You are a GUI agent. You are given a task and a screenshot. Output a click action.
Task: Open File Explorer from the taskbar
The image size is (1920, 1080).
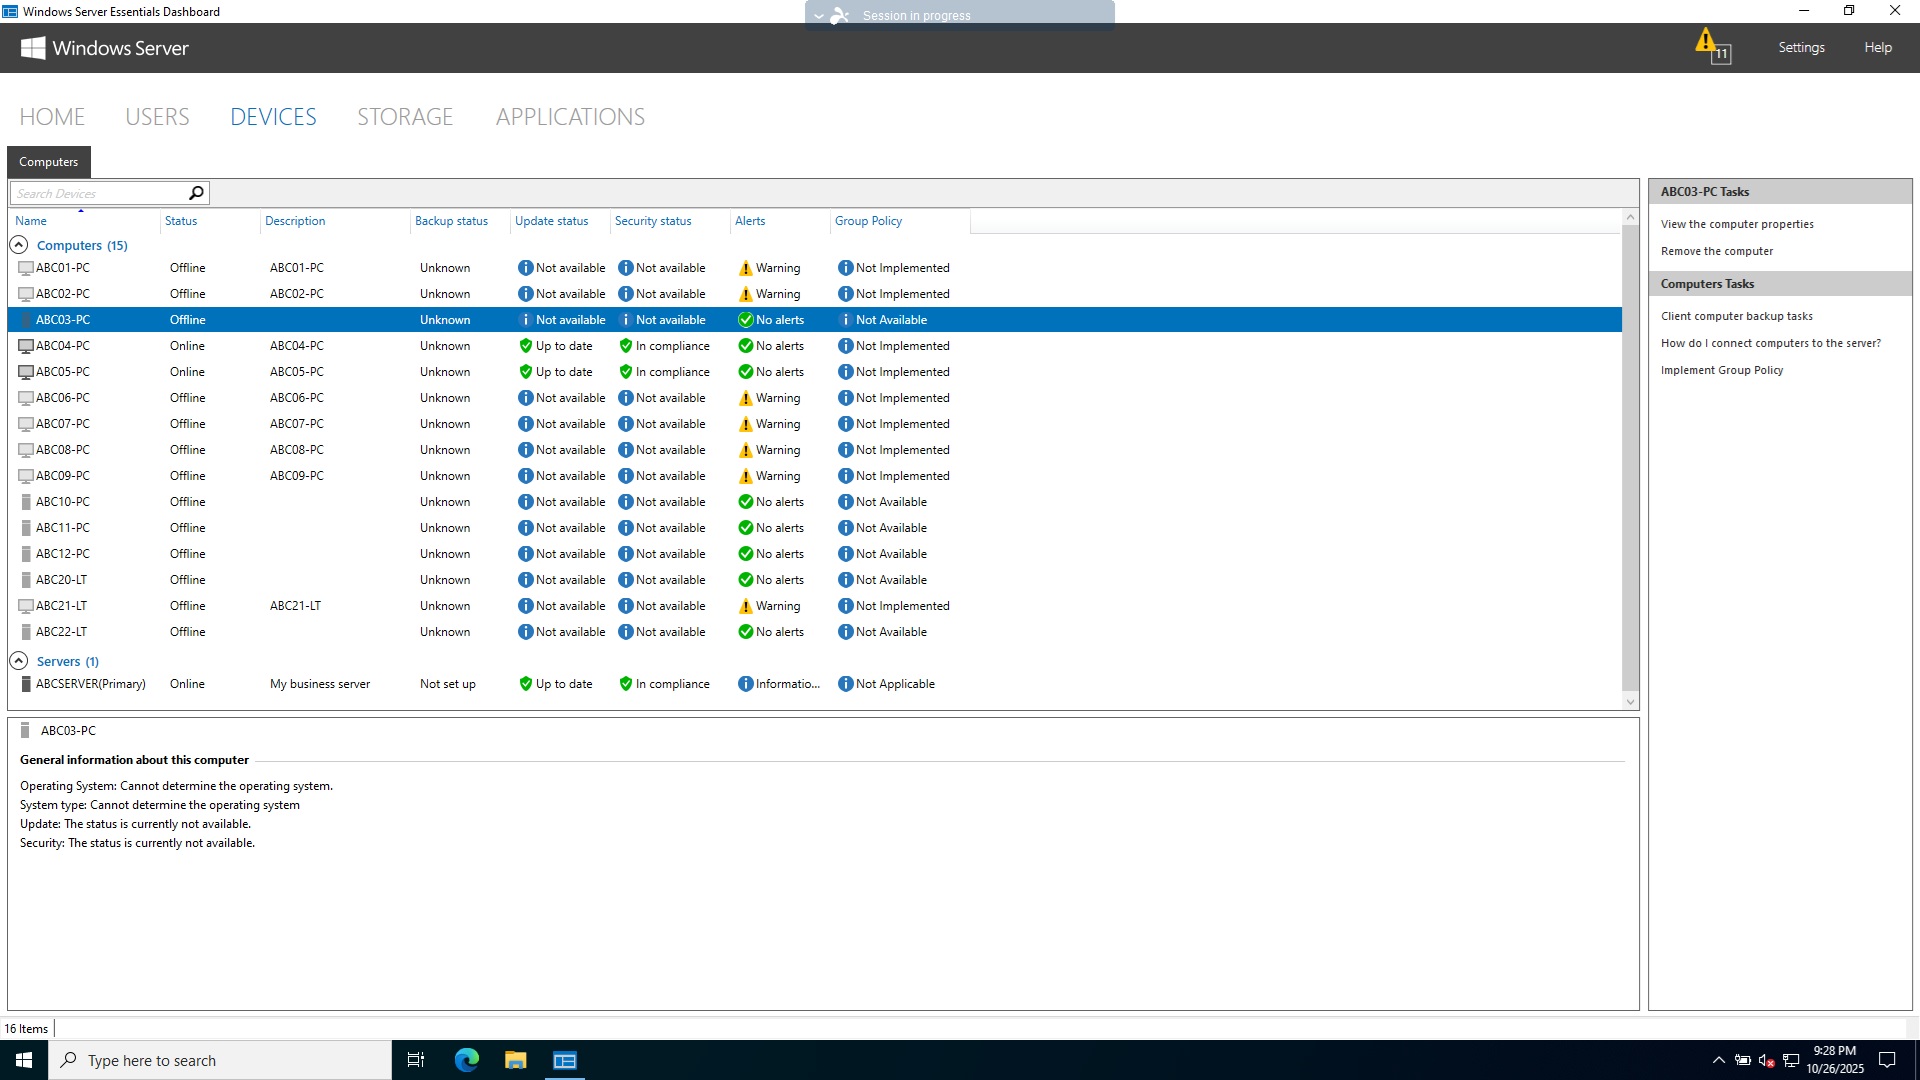tap(515, 1060)
